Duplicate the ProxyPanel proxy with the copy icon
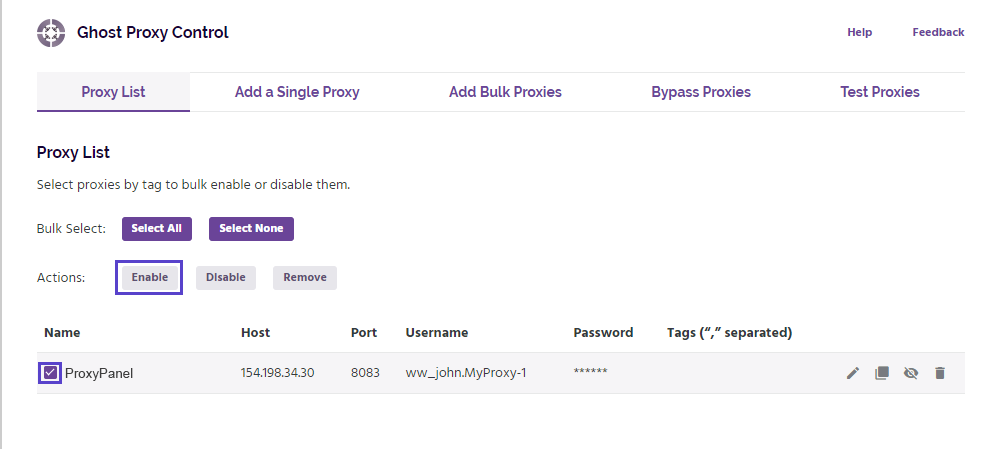Screen dimensions: 984x449 pos(881,373)
